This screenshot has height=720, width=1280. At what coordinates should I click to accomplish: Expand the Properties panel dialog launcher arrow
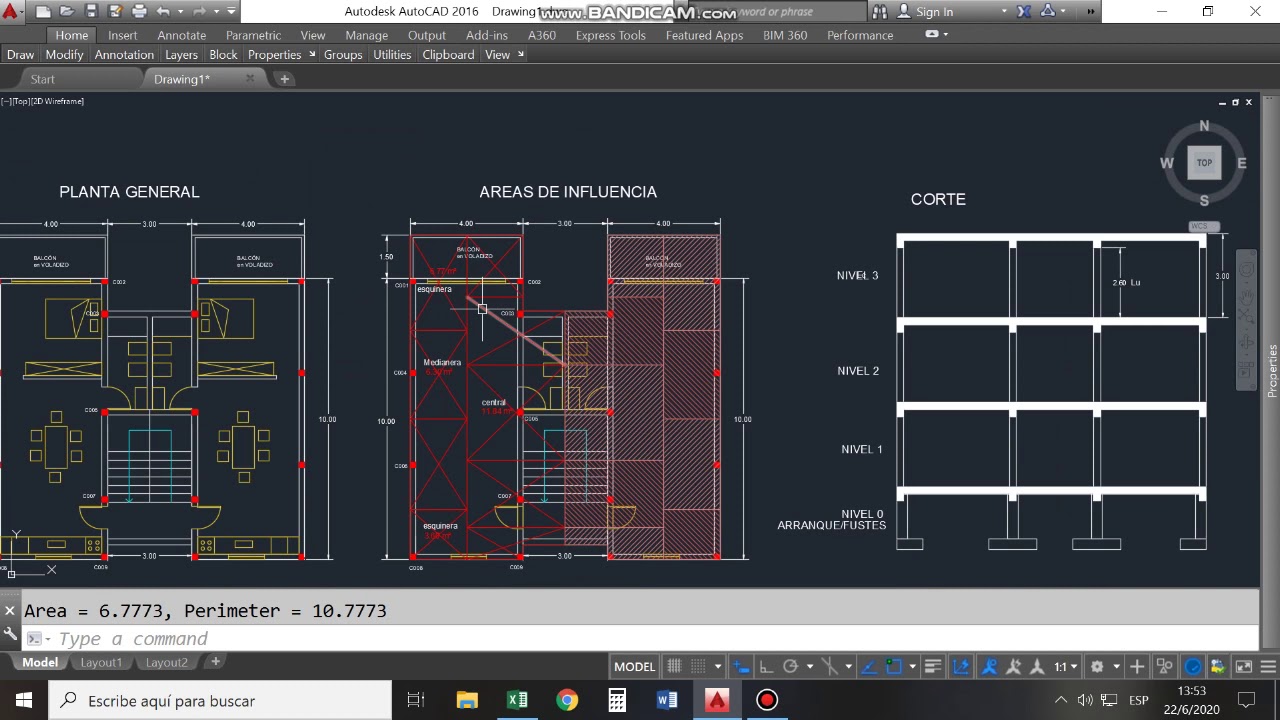point(312,54)
